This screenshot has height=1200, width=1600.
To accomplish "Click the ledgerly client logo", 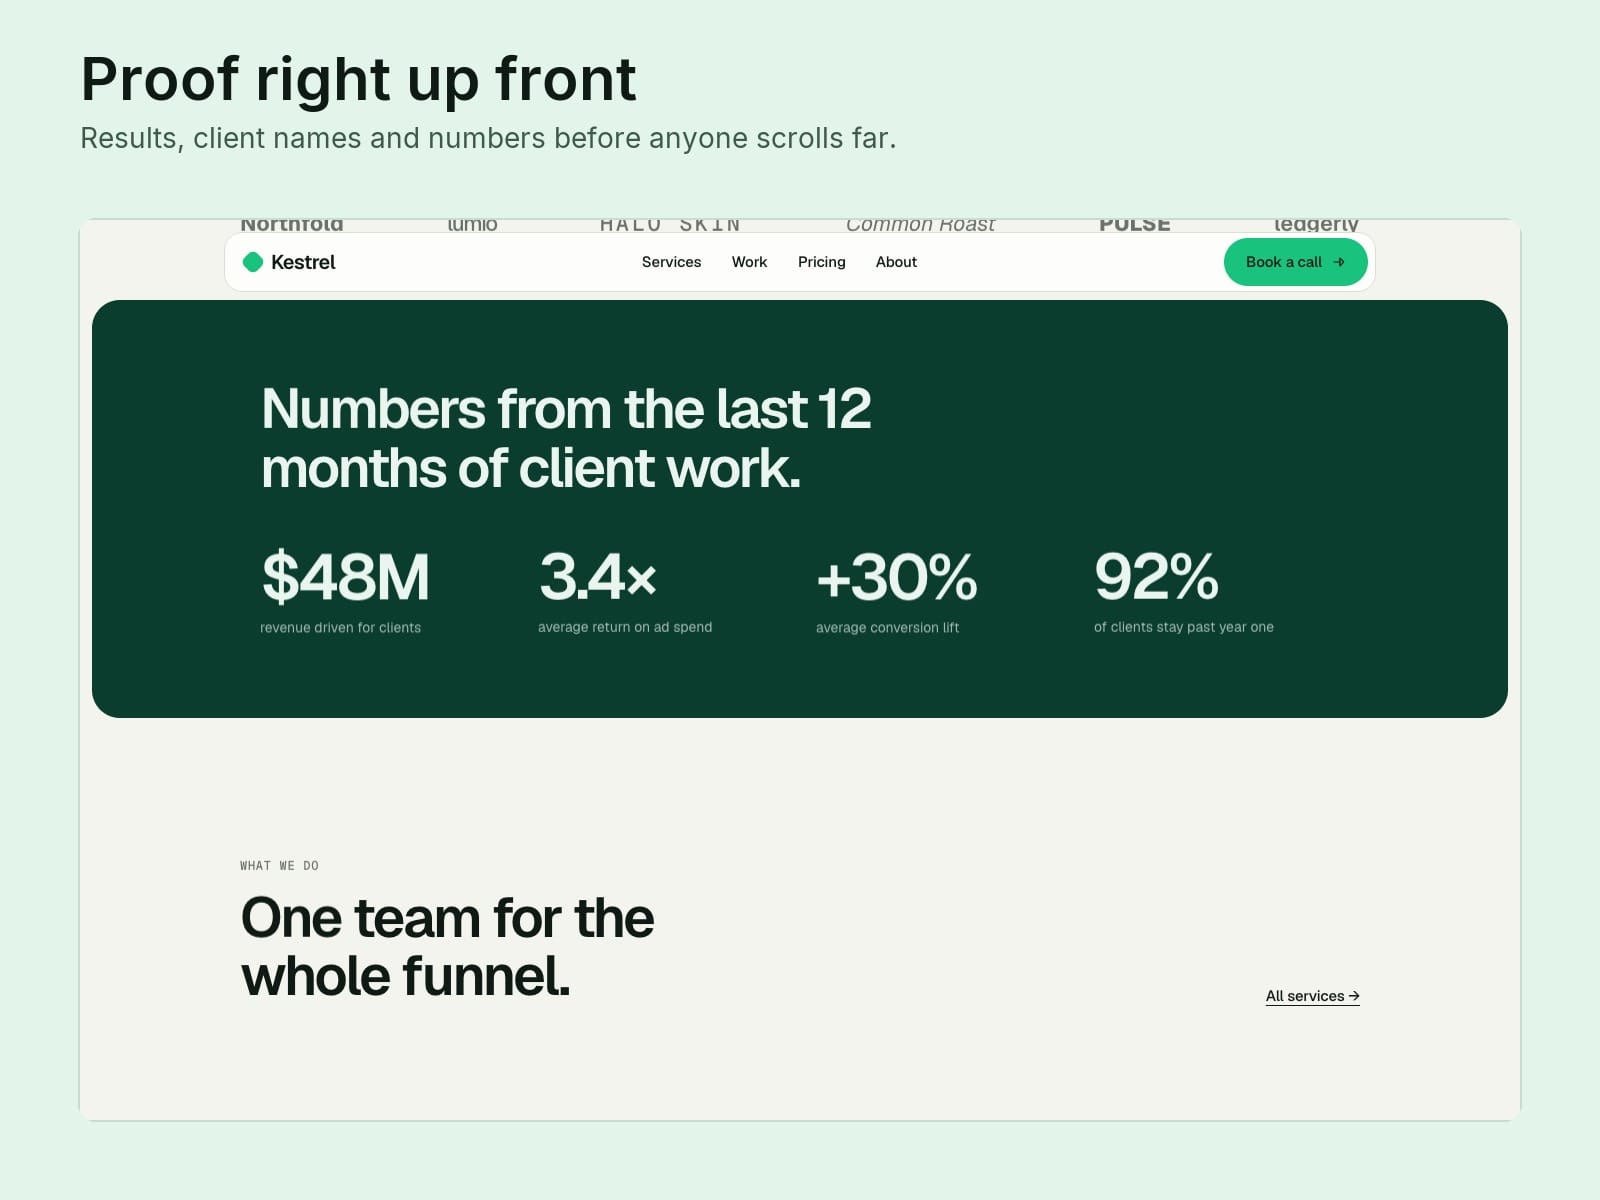I will pos(1316,225).
